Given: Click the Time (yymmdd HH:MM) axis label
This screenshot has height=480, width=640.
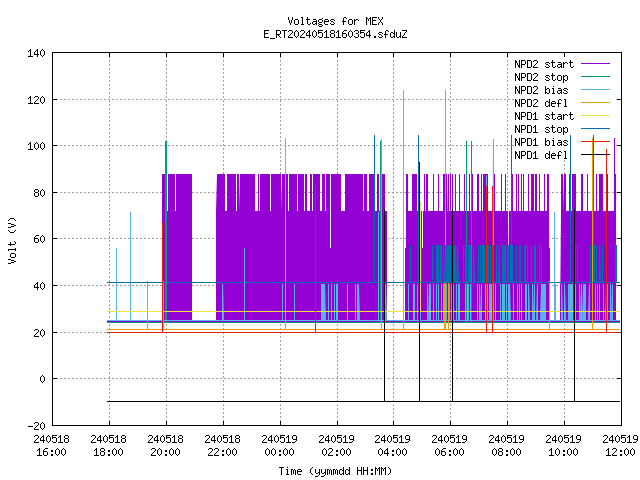Looking at the screenshot, I should (335, 471).
